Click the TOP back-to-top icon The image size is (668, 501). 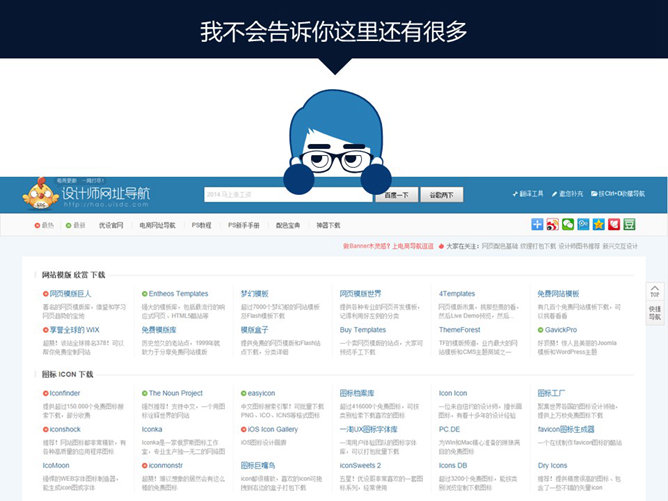pos(654,291)
